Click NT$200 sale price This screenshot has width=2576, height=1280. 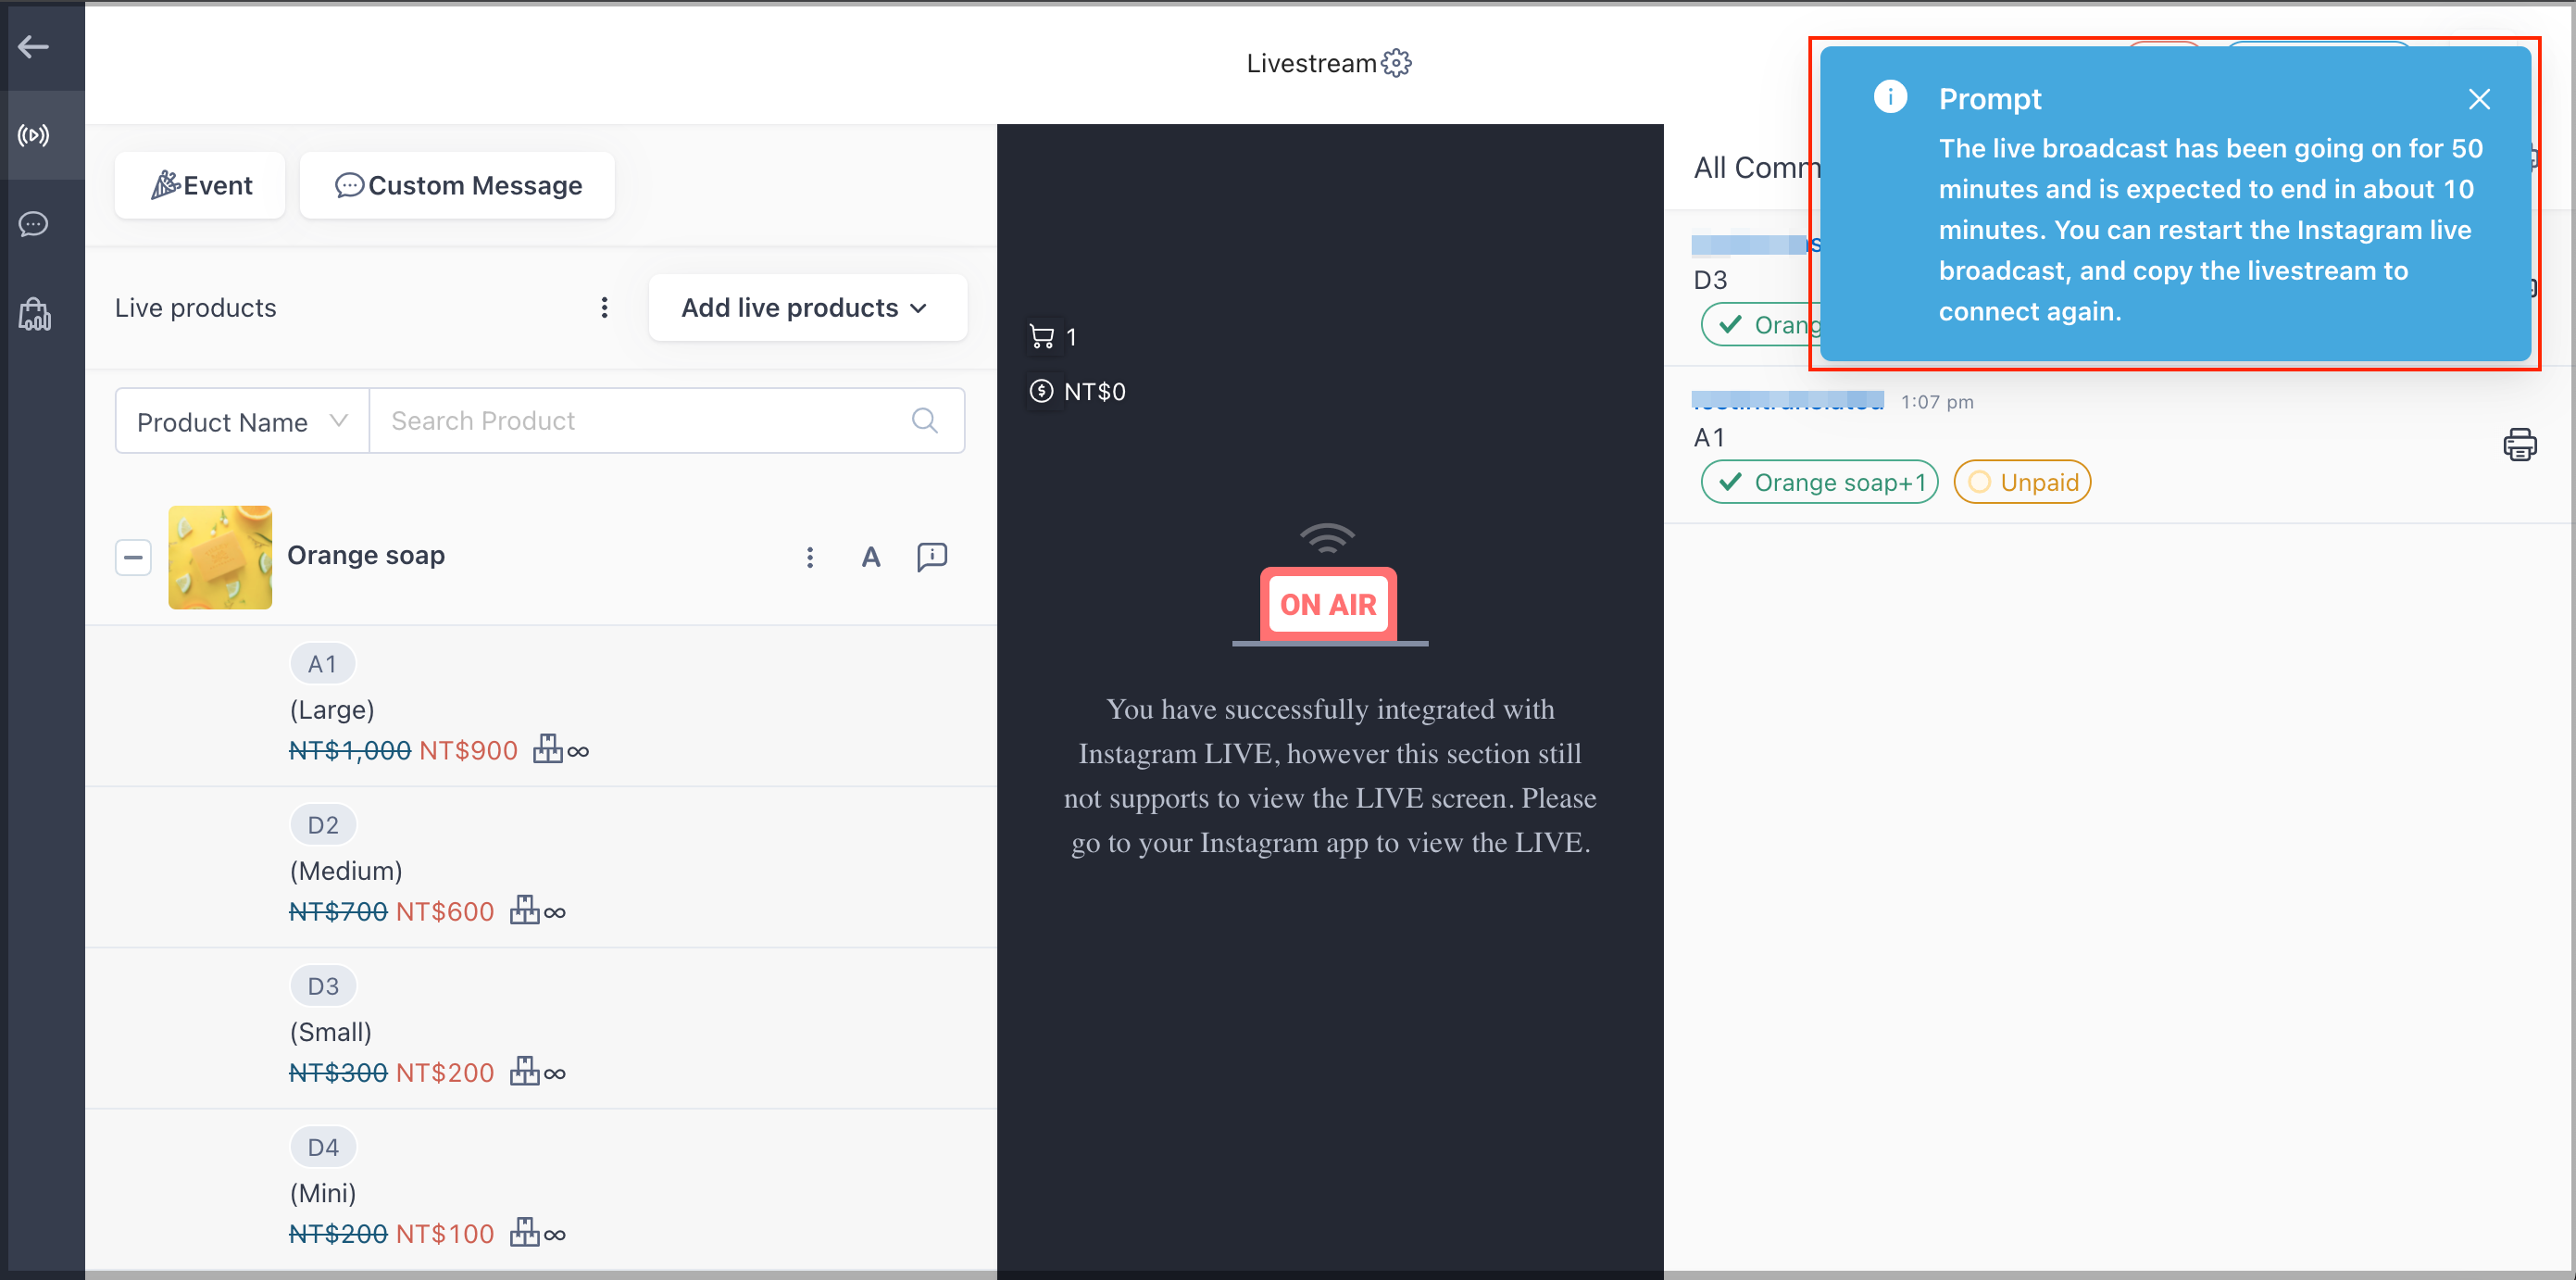tap(445, 1073)
